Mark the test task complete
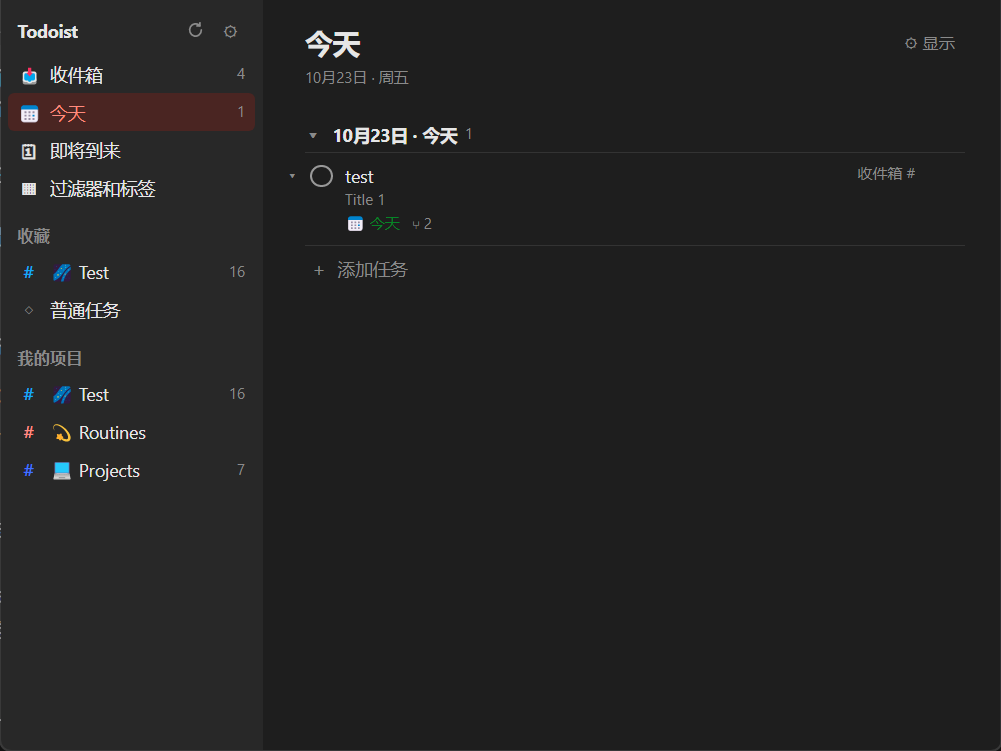1001x751 pixels. coord(321,176)
